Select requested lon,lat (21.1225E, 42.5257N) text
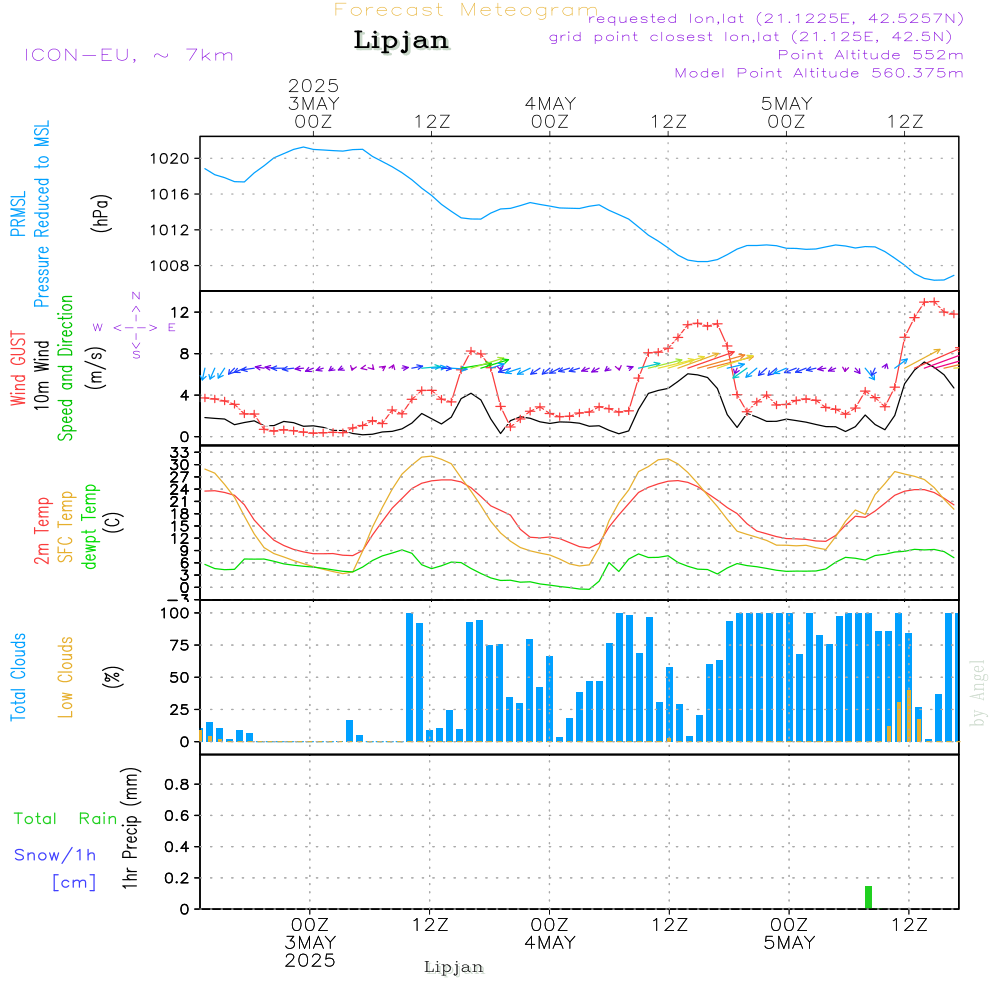Image resolution: width=1000 pixels, height=1000 pixels. click(776, 19)
